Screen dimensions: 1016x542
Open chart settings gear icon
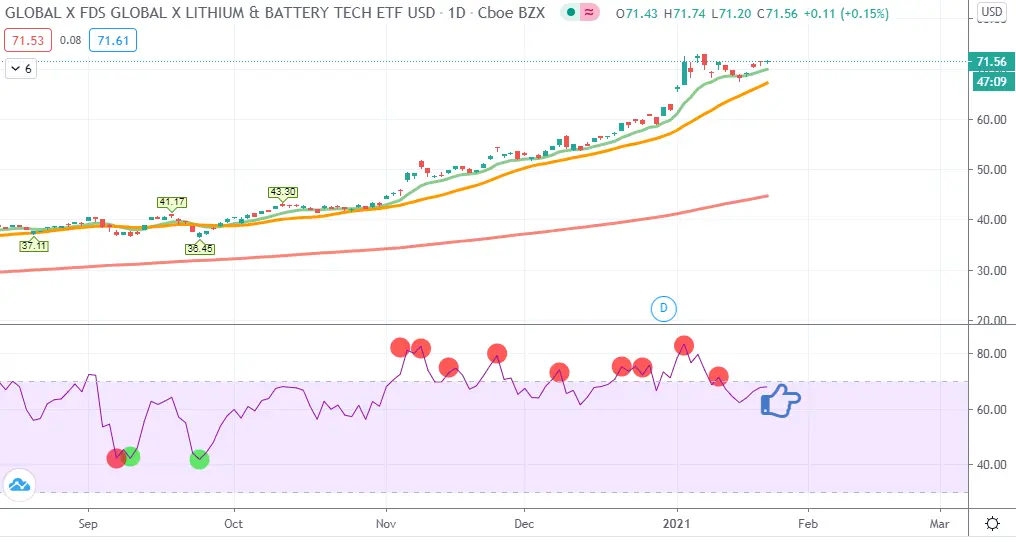pyautogui.click(x=992, y=523)
